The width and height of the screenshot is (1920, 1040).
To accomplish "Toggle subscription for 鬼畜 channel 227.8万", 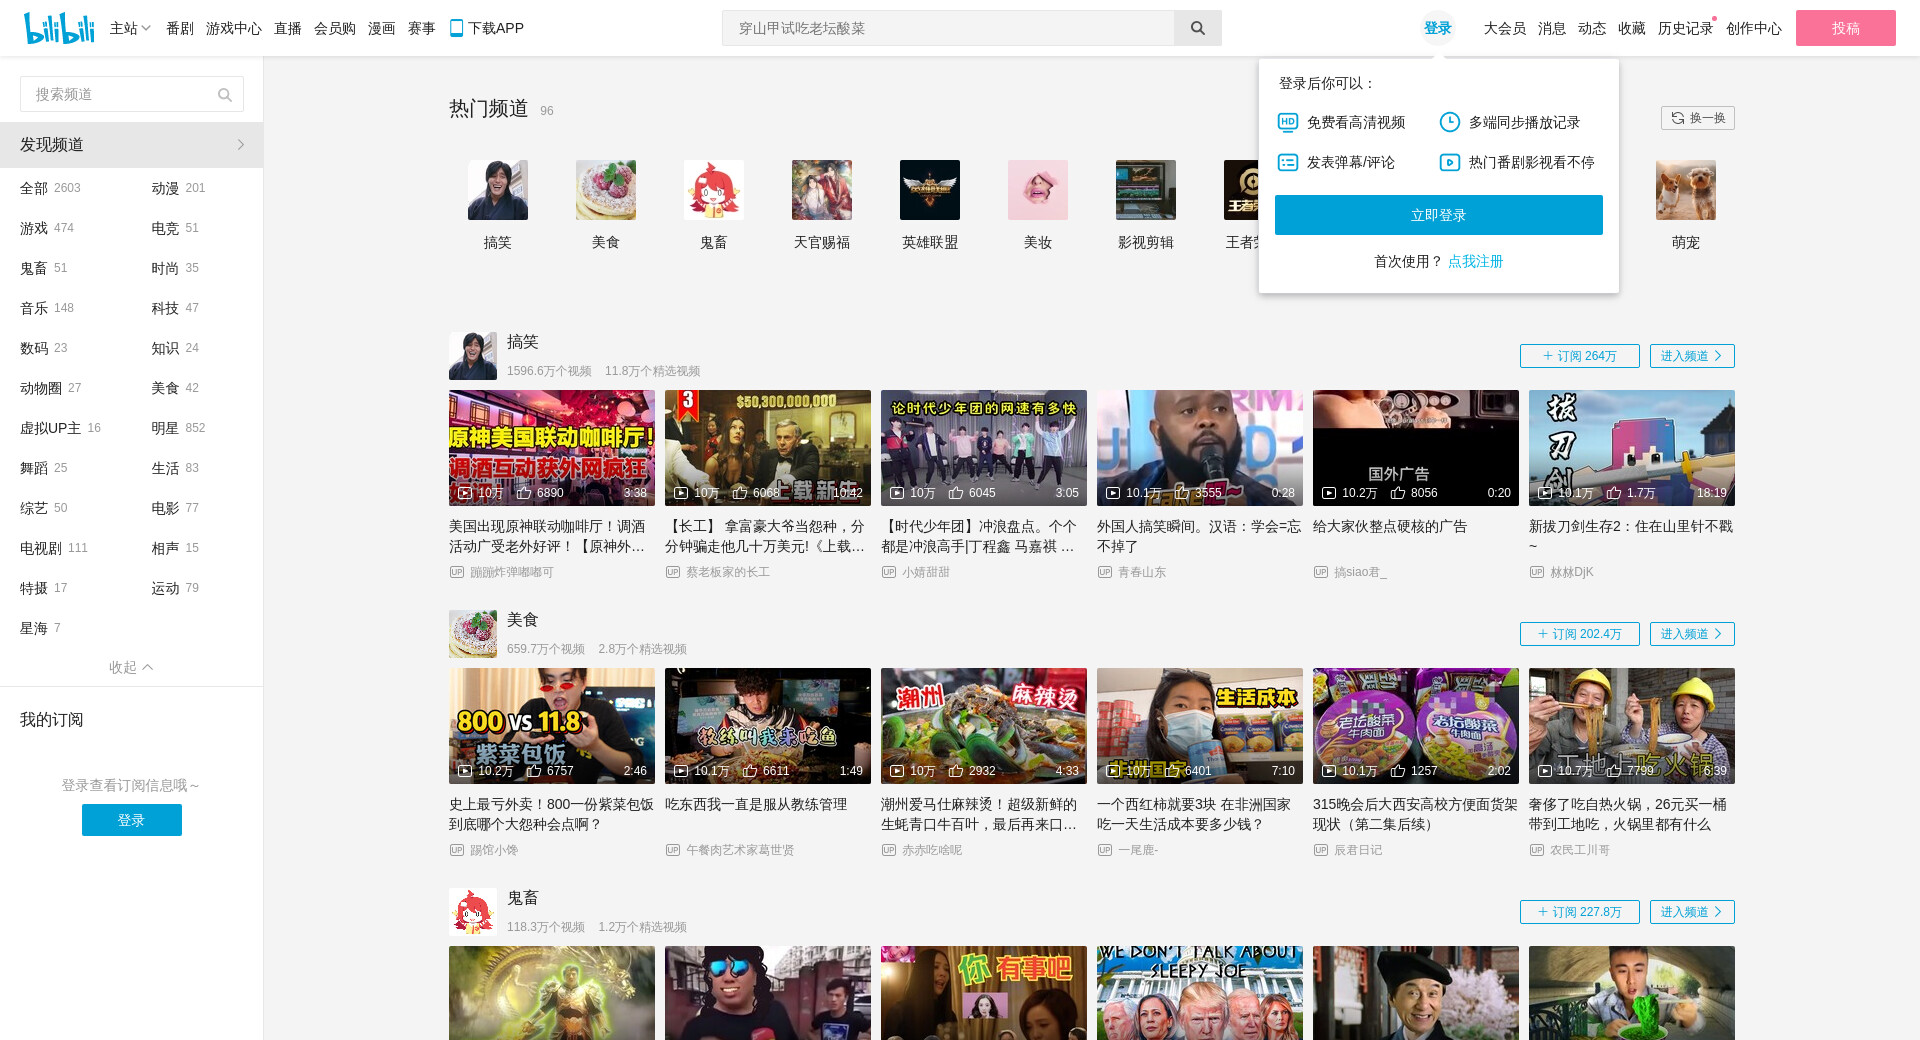I will click(x=1579, y=912).
